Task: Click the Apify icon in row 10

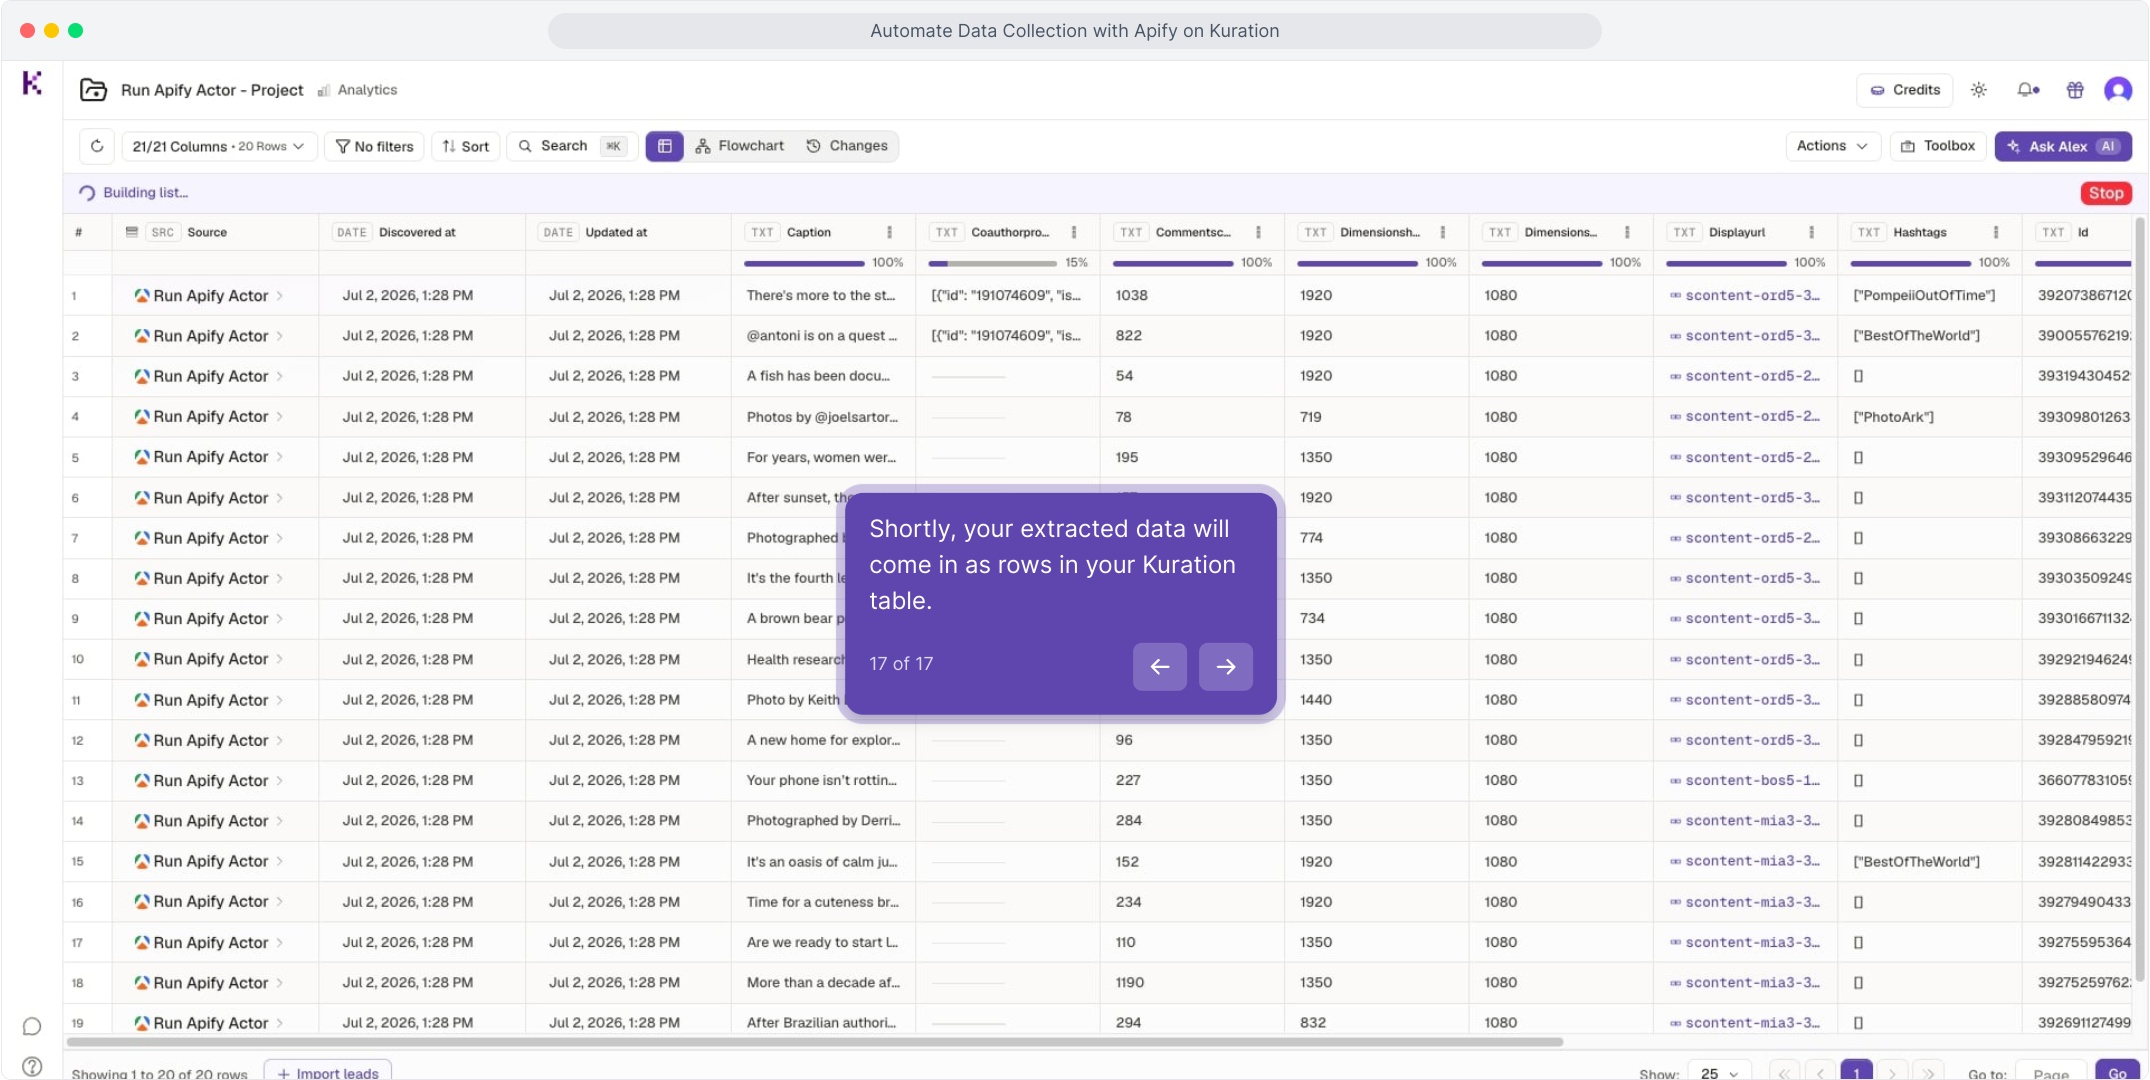Action: pos(142,659)
